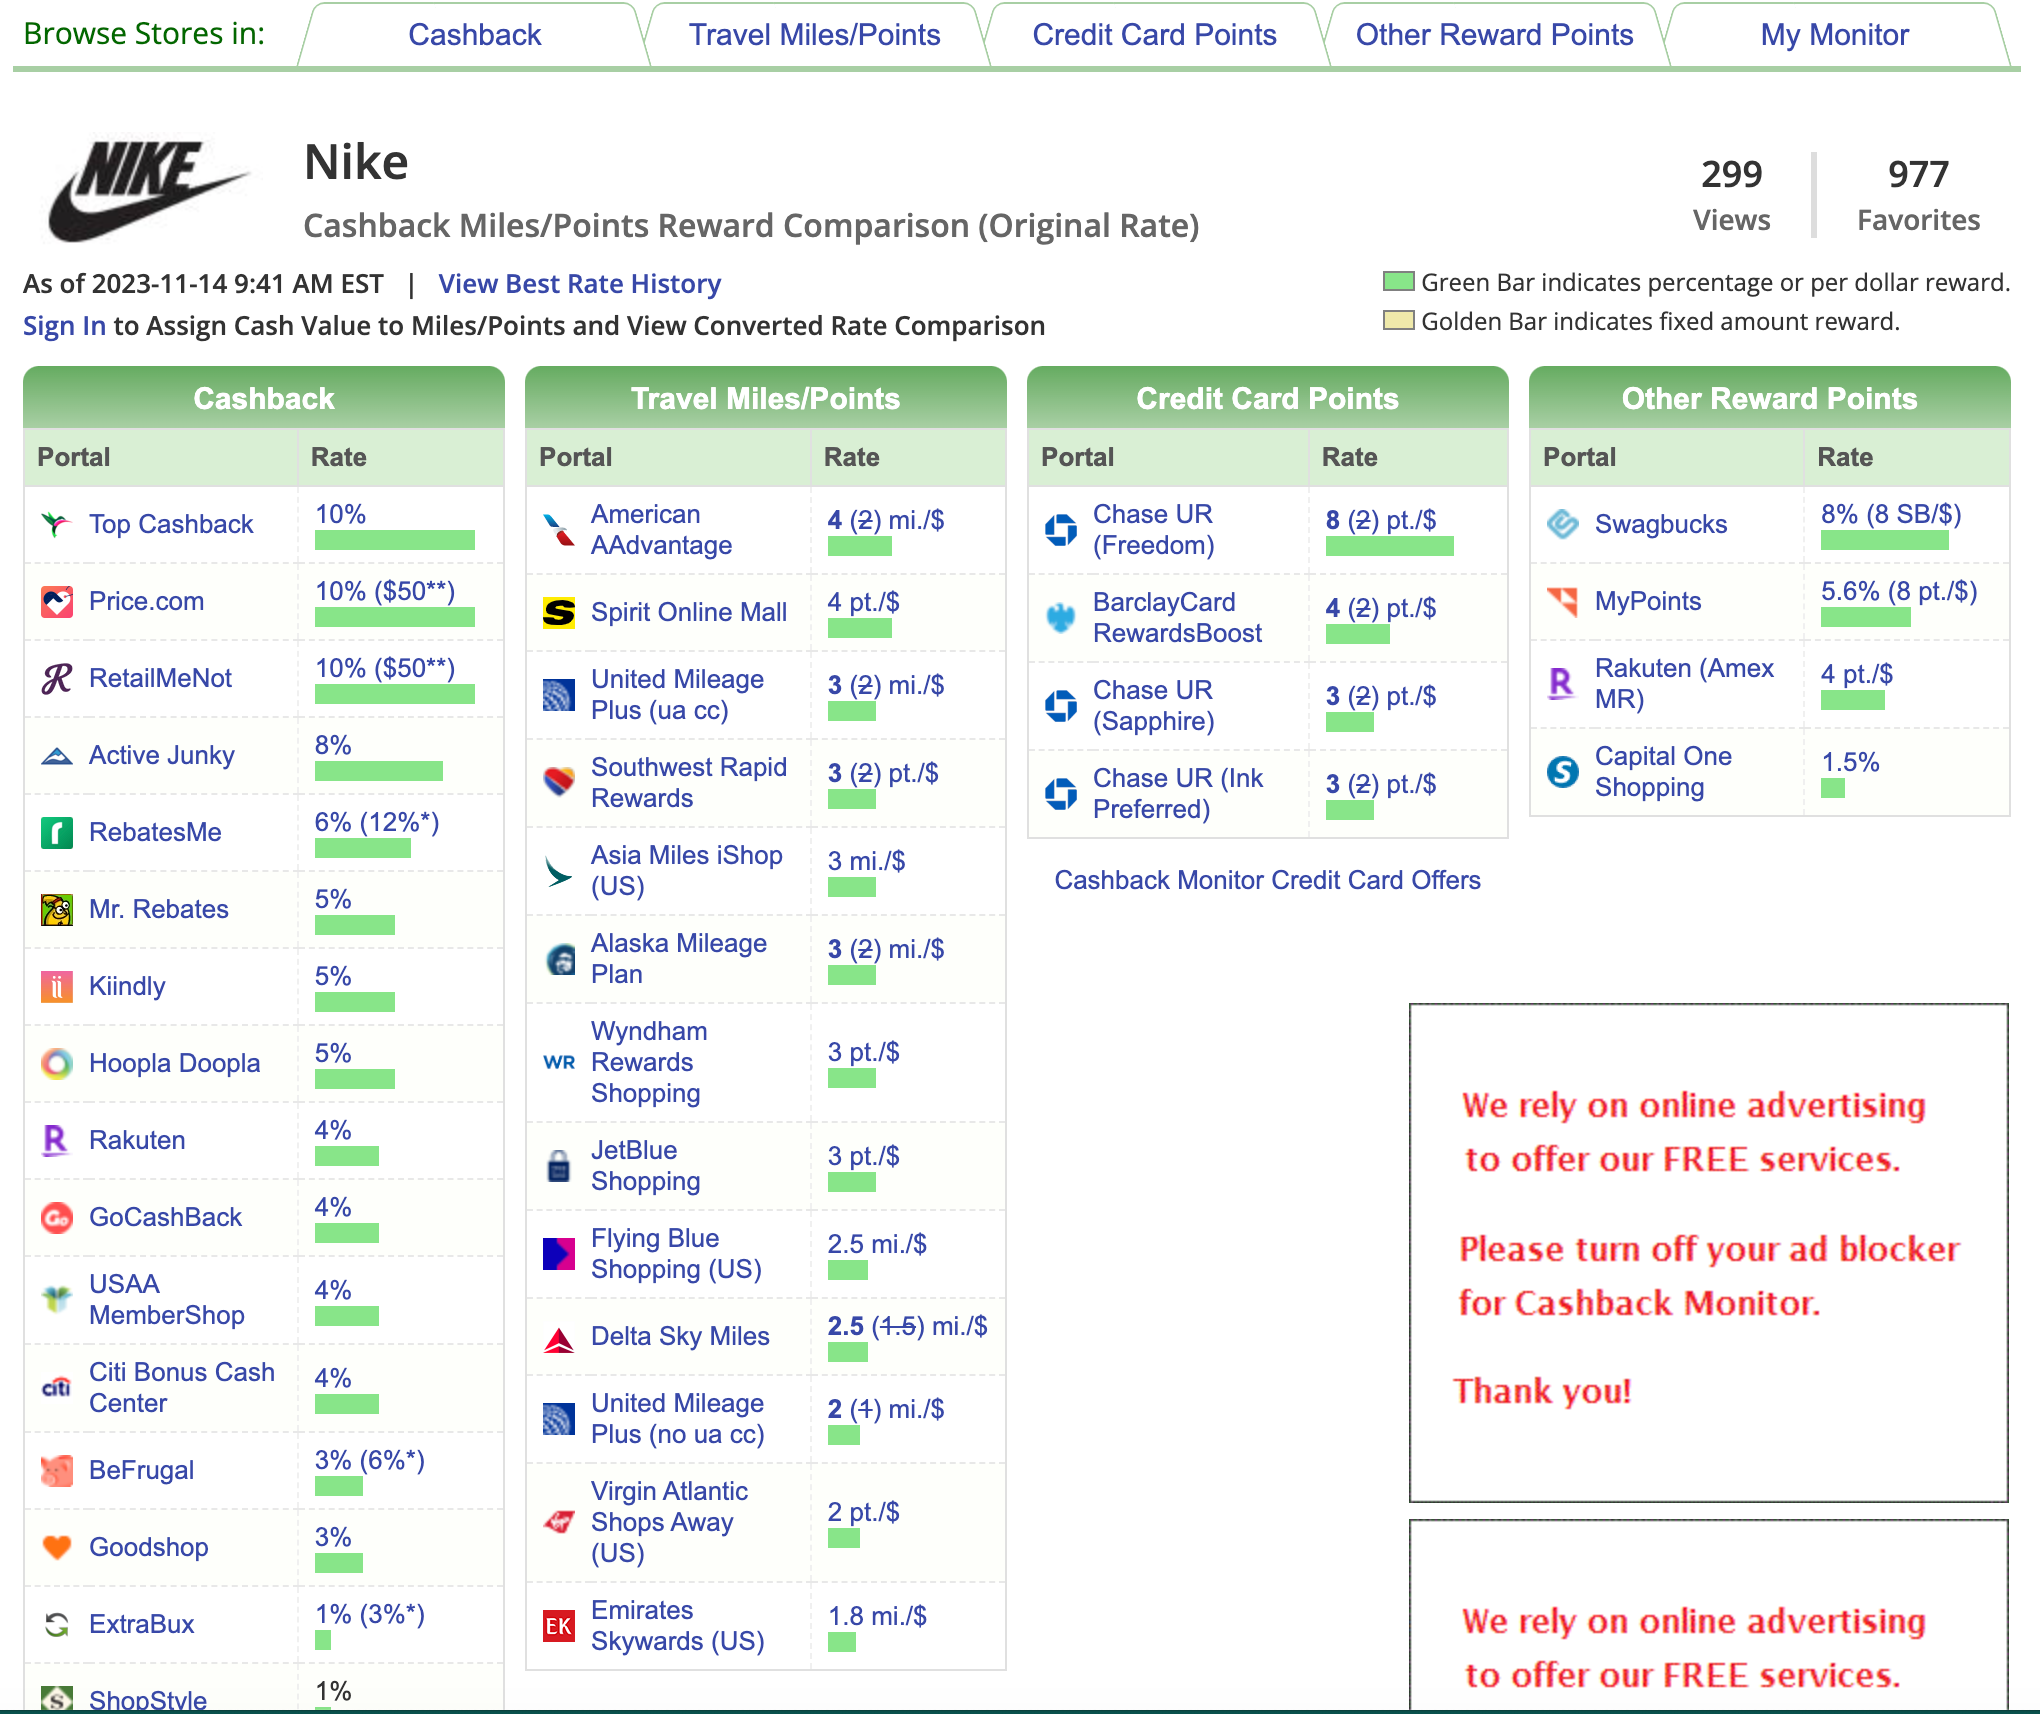Open Rakuten (Amex MR) portal link

click(1684, 683)
